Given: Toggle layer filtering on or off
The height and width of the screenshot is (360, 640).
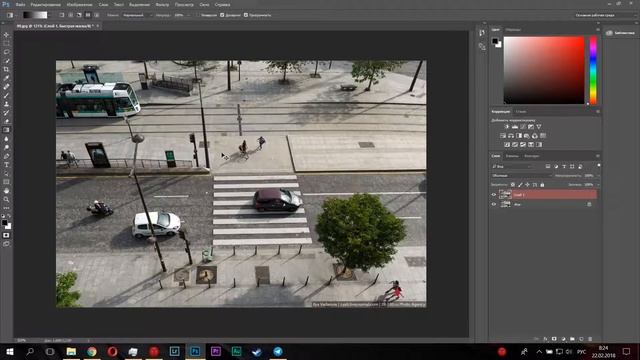Looking at the screenshot, I should [599, 165].
